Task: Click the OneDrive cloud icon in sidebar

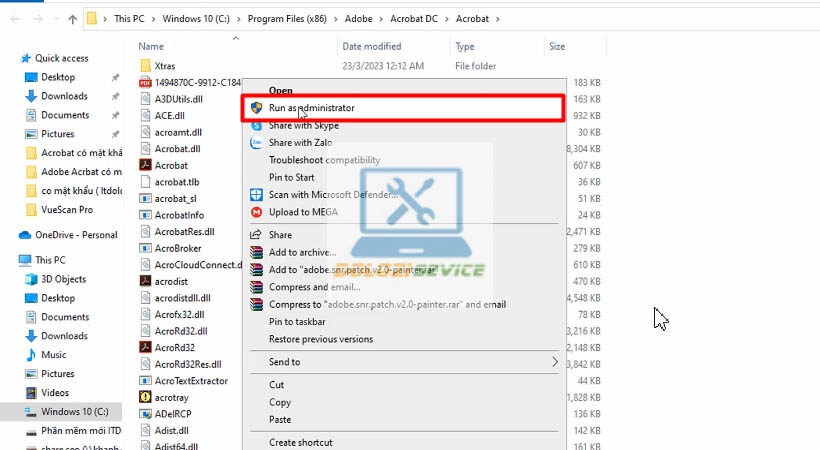Action: [25, 235]
